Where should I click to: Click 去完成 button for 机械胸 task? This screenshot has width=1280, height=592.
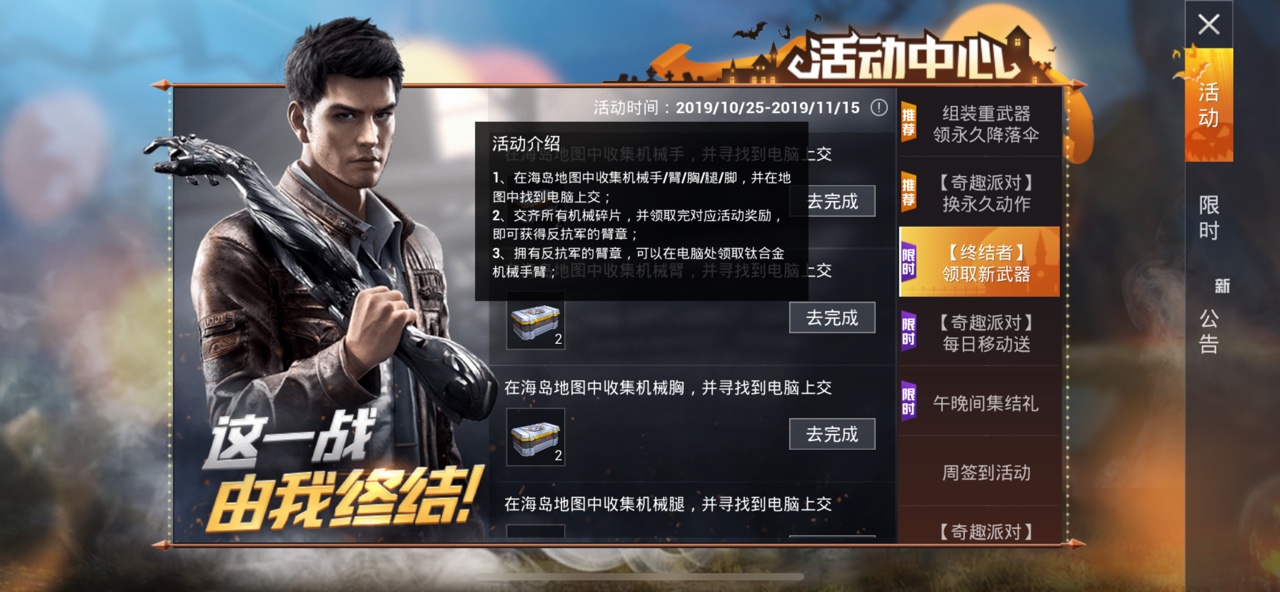click(832, 434)
